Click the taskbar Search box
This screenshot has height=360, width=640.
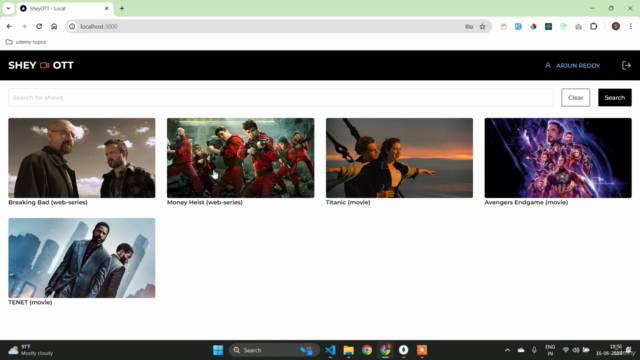point(274,350)
